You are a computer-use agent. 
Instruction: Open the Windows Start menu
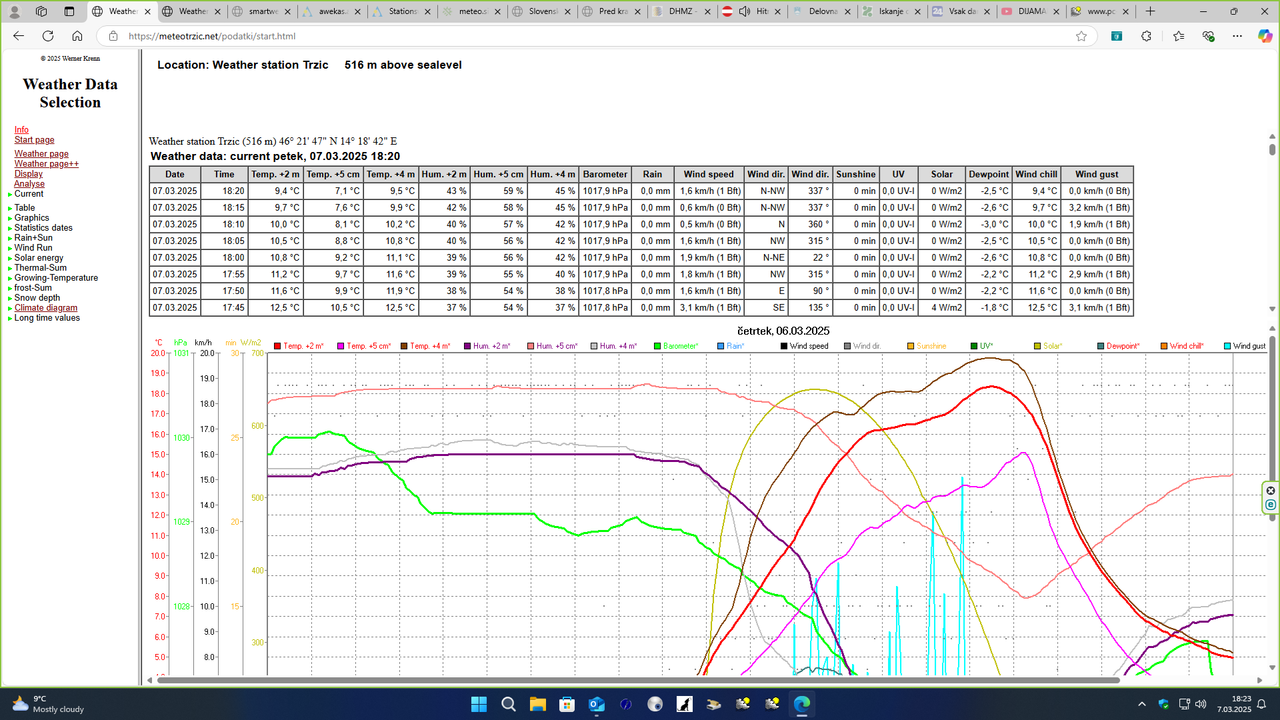coord(477,704)
